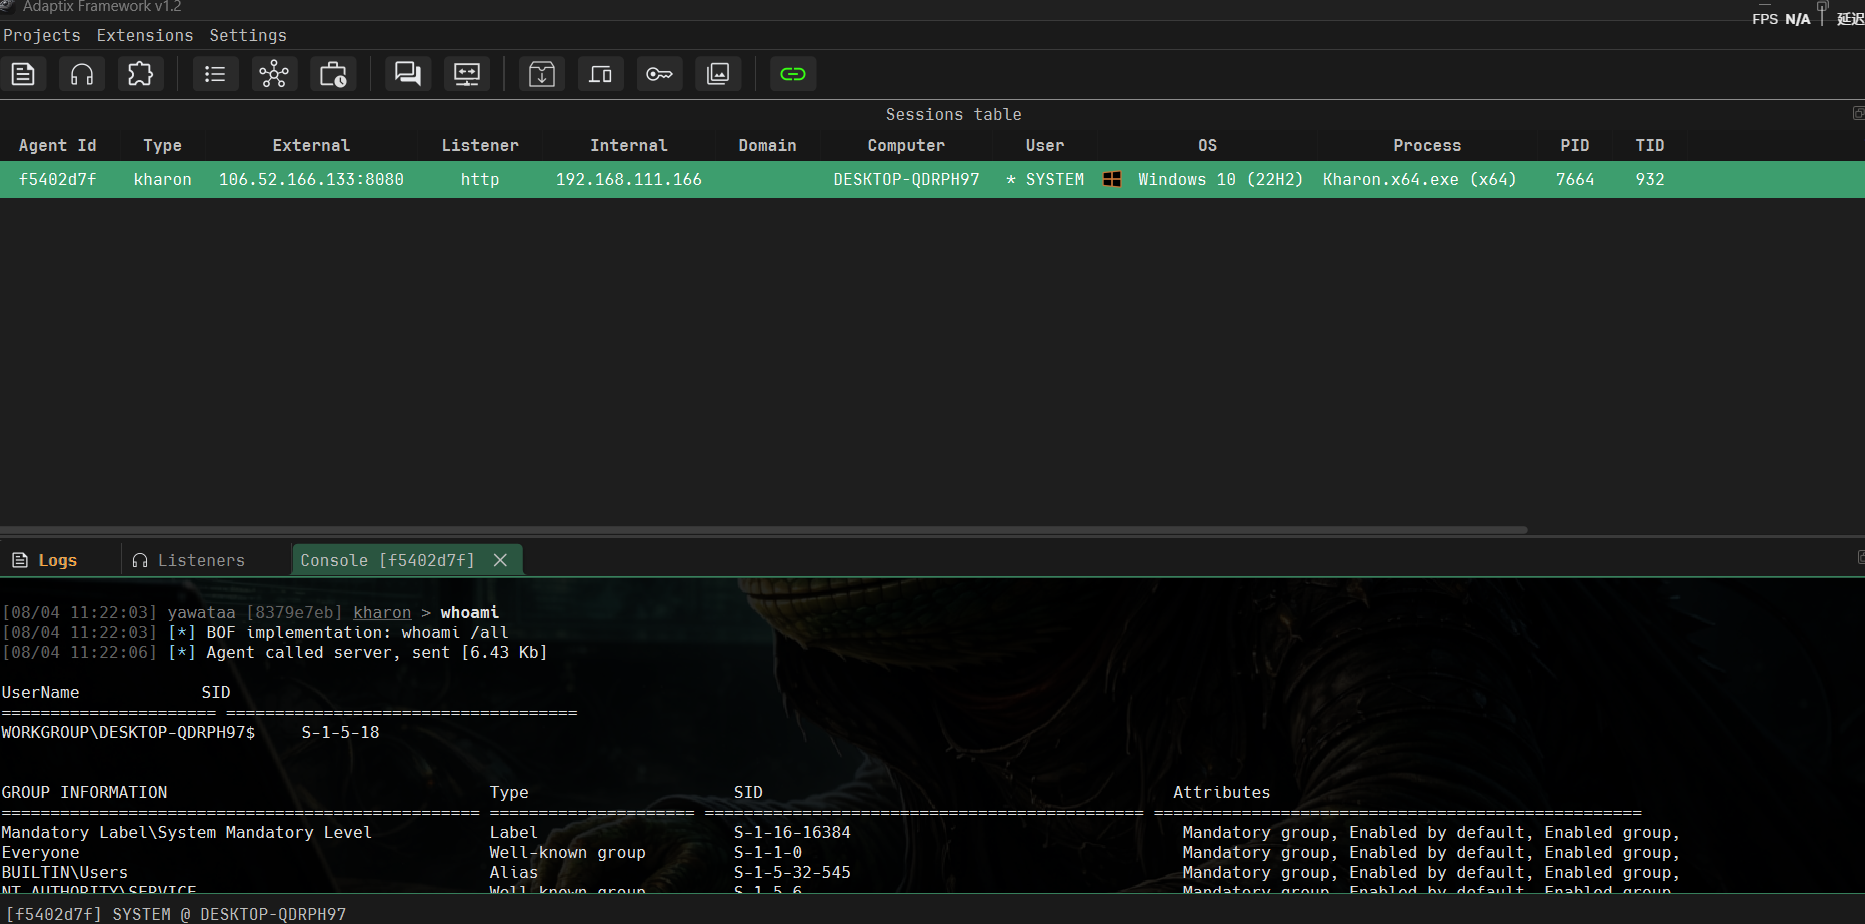This screenshot has width=1865, height=924.
Task: Sort sessions by External column header
Action: click(x=311, y=146)
